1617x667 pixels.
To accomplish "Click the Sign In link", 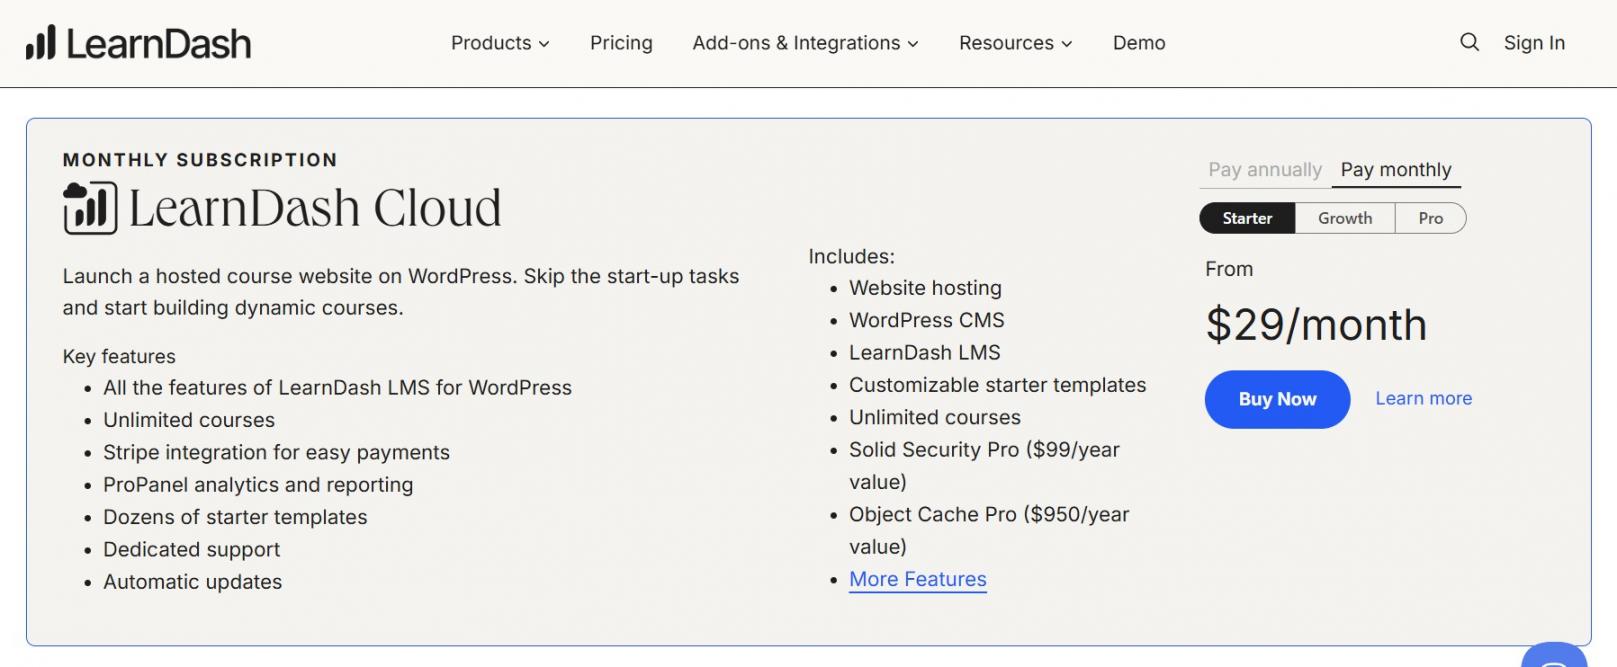I will click(1534, 43).
